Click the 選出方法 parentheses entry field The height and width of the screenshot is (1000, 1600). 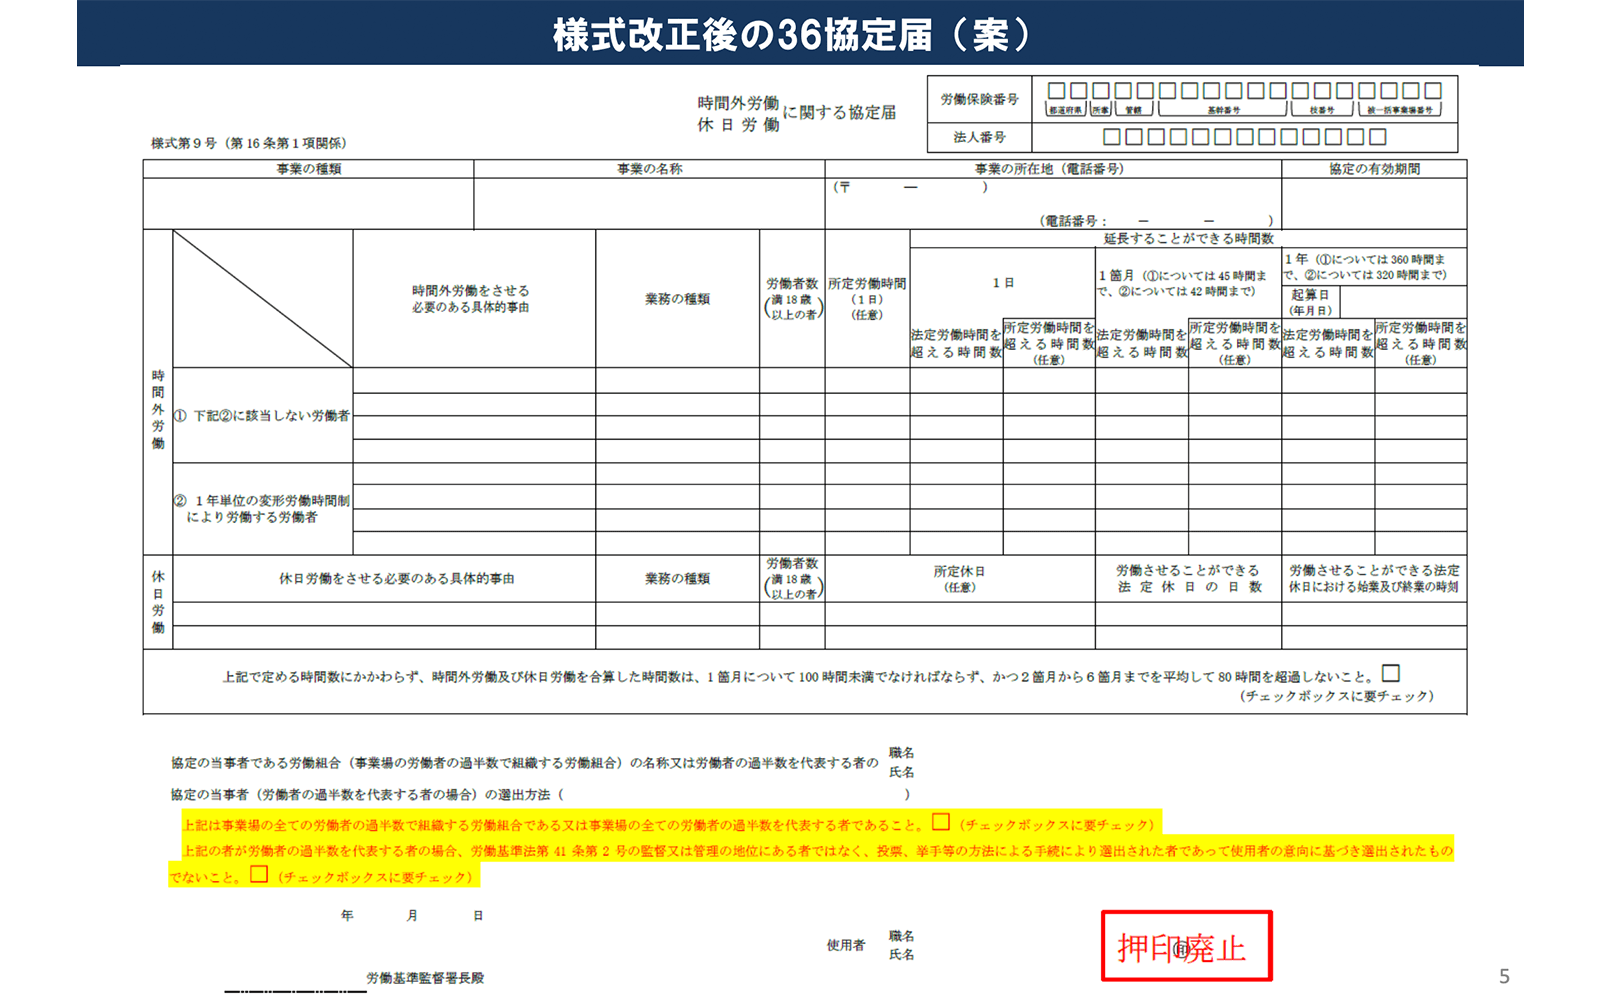coord(734,794)
